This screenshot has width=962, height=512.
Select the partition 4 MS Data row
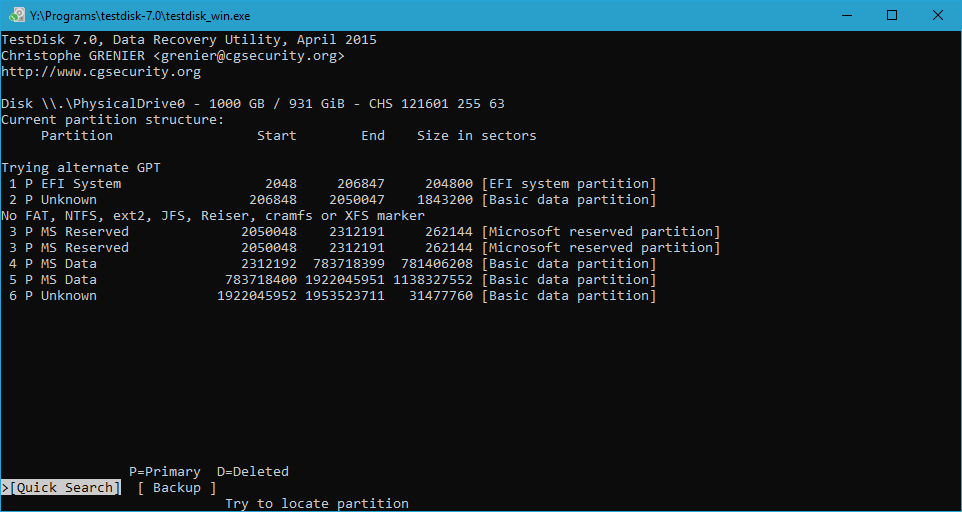330,264
